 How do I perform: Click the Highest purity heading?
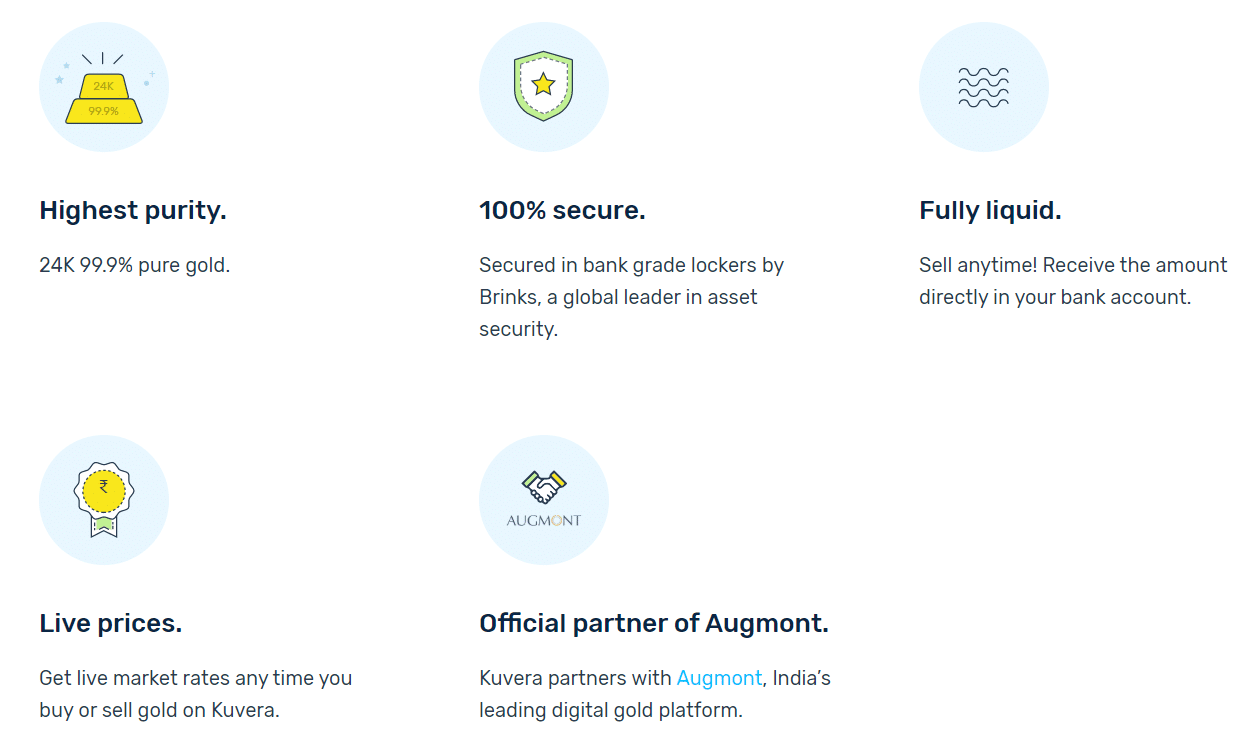pos(133,211)
